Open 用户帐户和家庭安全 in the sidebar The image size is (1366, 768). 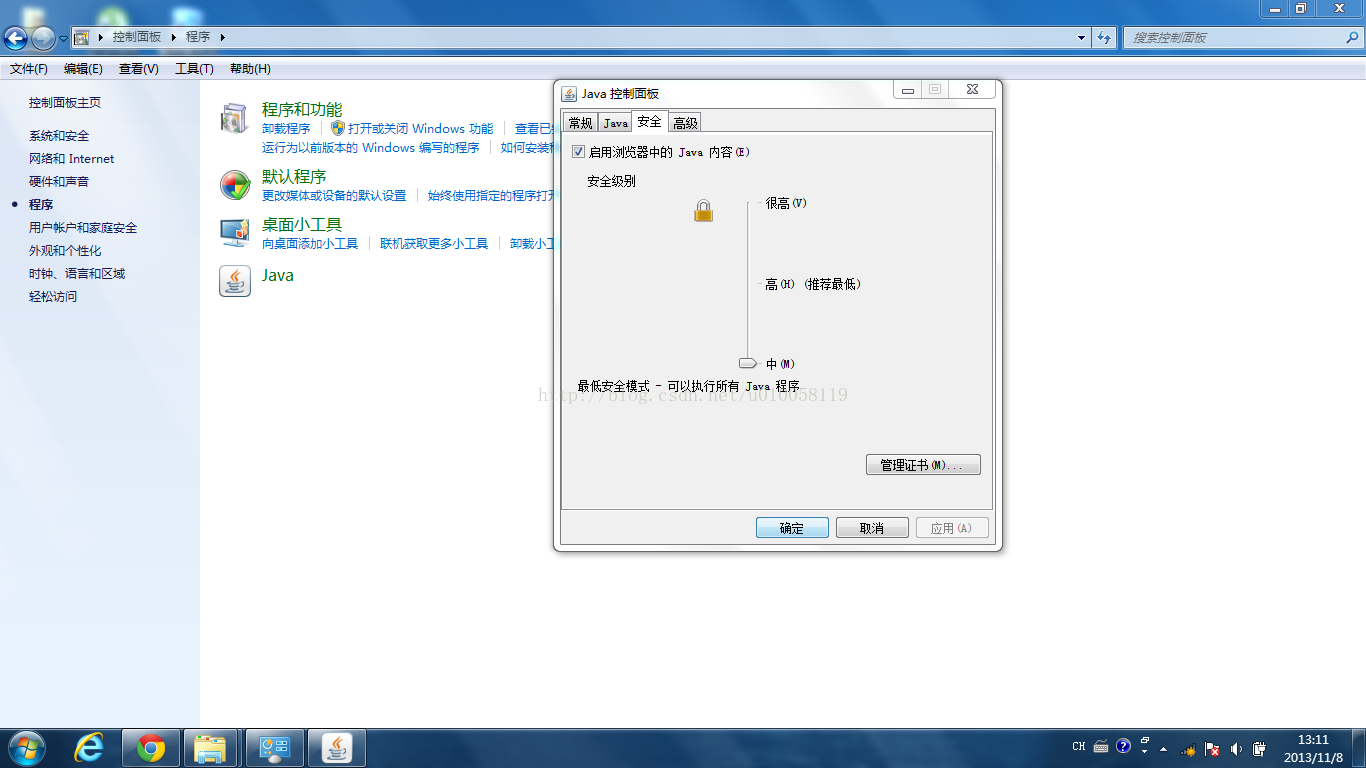coord(83,227)
